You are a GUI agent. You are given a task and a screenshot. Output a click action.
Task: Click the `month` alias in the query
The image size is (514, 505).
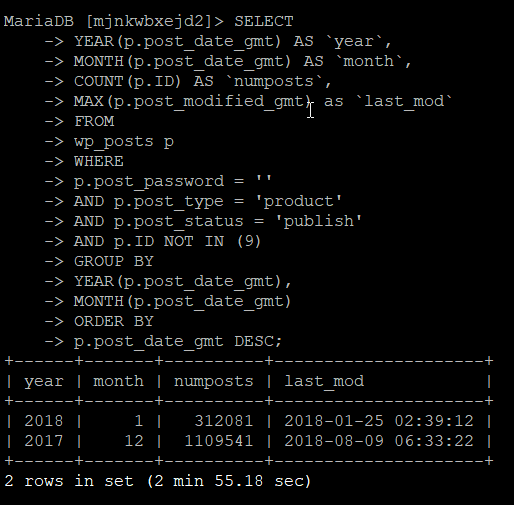click(369, 62)
